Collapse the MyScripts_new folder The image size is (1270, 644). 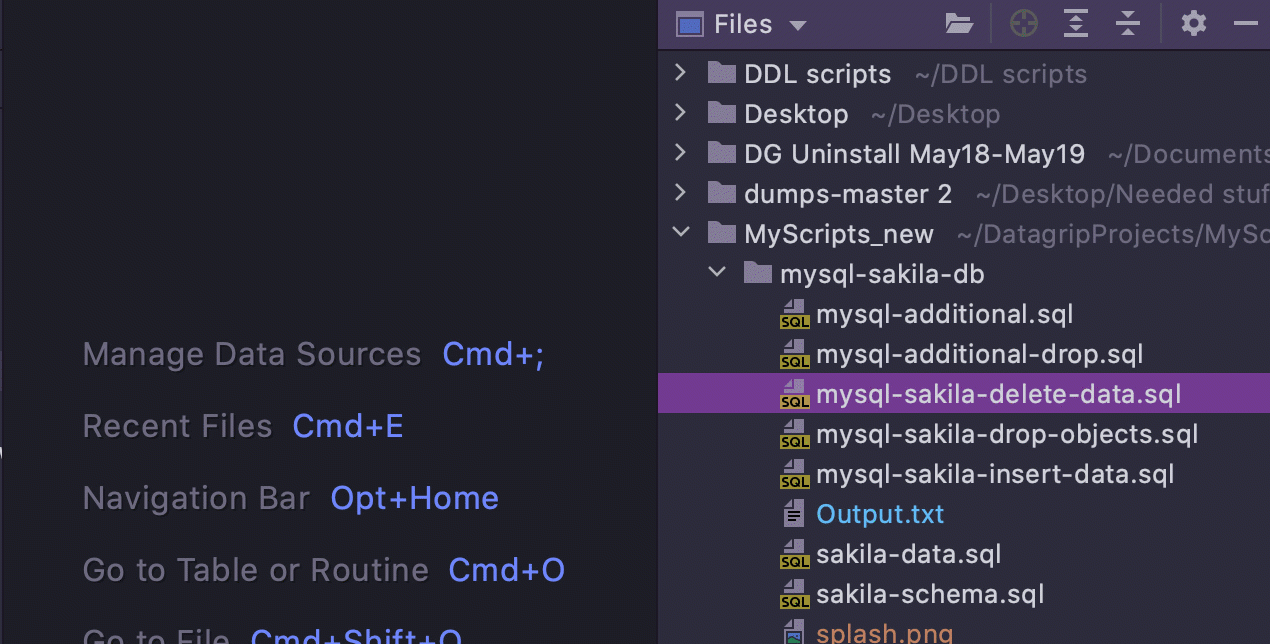(x=681, y=233)
